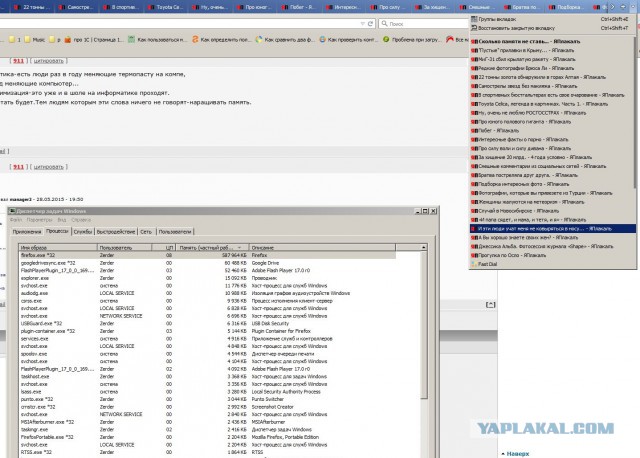This screenshot has width=640, height=458.
Task: Switch to the "Самостре..." browser tab
Action: coord(76,7)
